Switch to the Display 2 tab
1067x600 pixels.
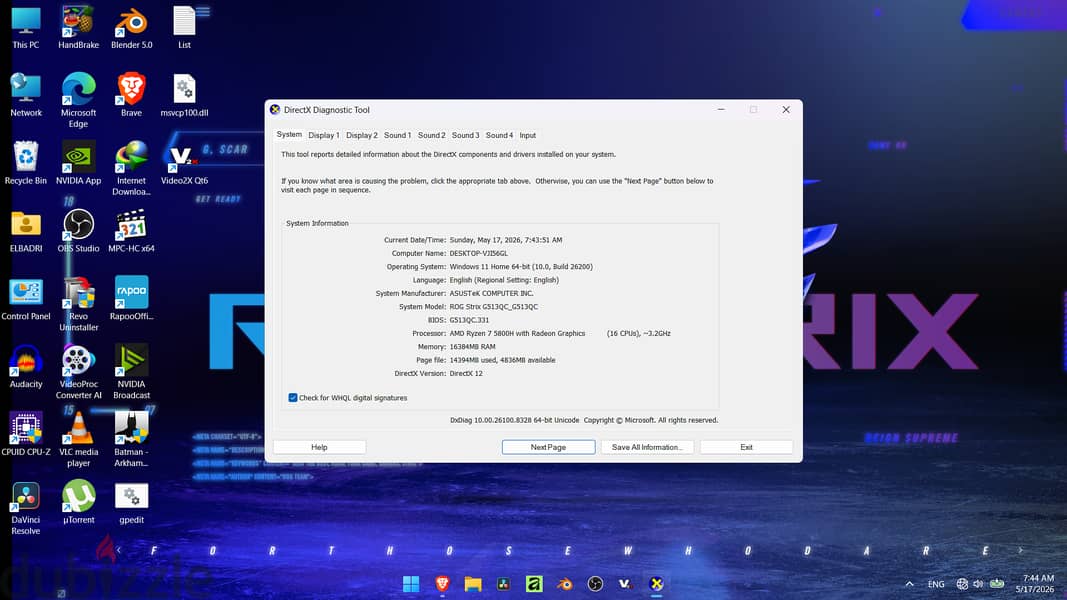(361, 135)
